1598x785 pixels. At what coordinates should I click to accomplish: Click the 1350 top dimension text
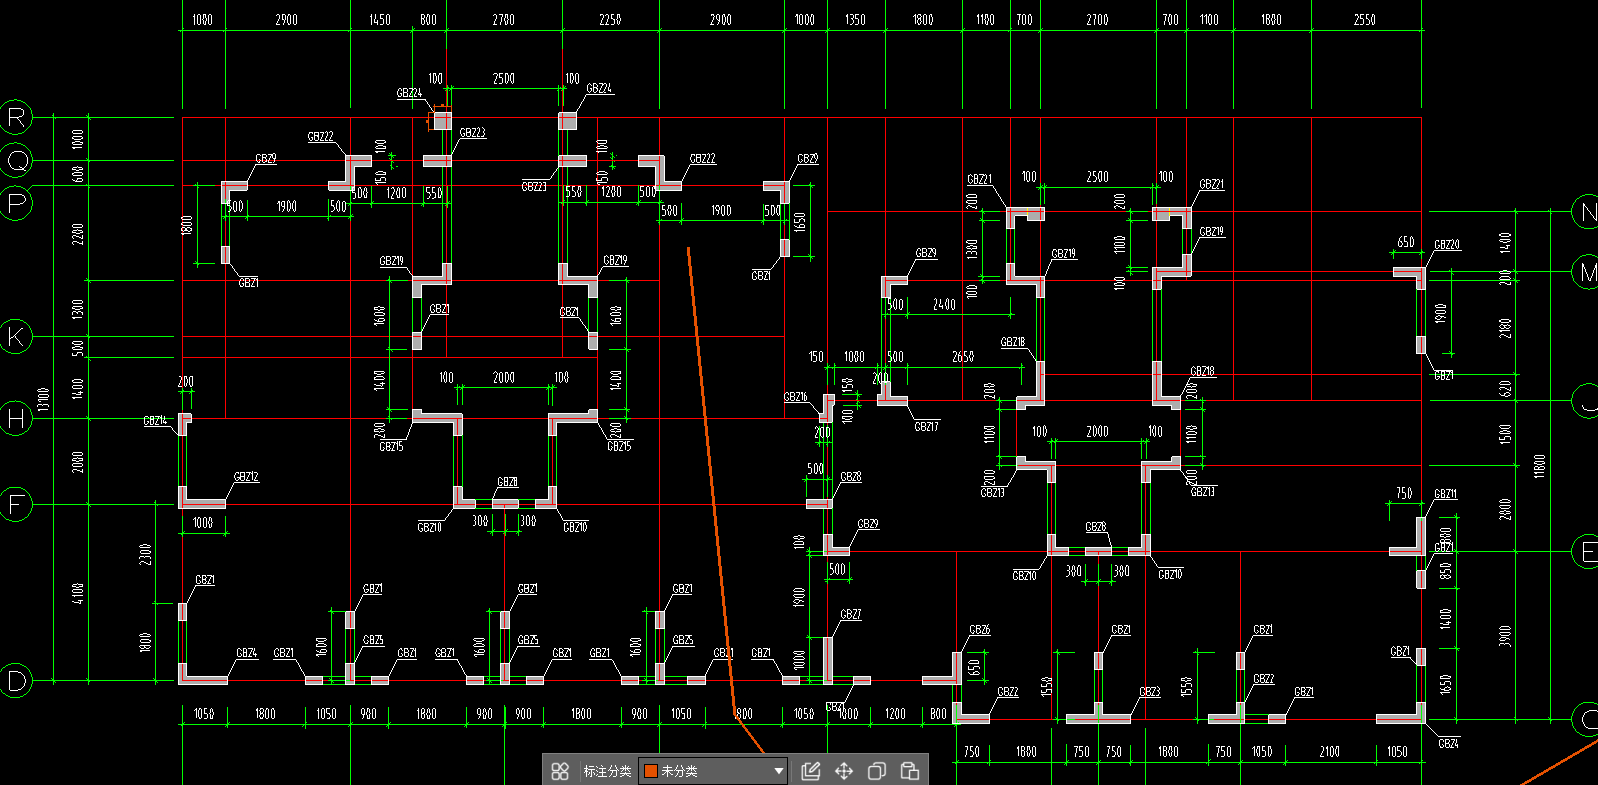pos(855,19)
